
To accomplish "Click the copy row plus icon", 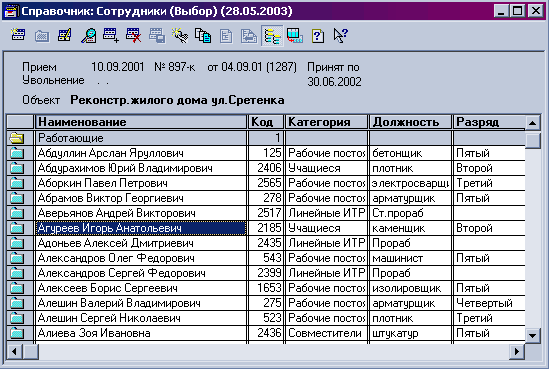I will pos(111,35).
